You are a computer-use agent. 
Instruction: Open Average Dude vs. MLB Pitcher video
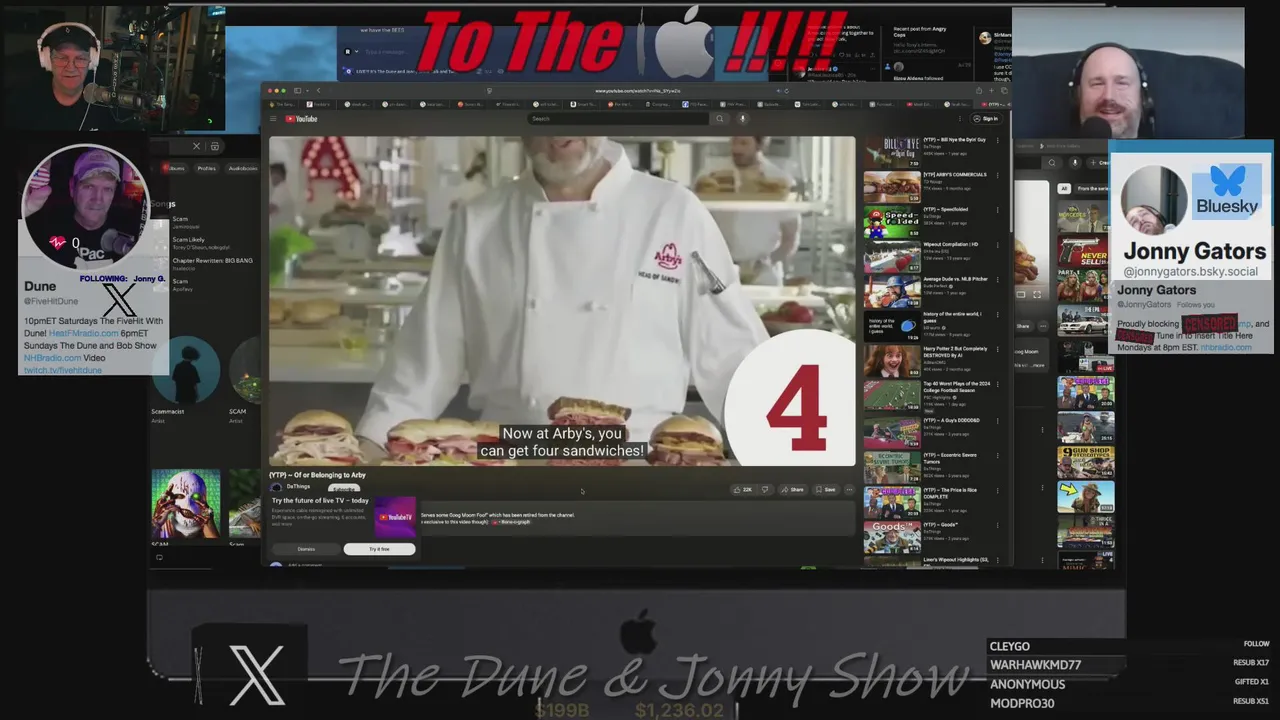tap(892, 293)
